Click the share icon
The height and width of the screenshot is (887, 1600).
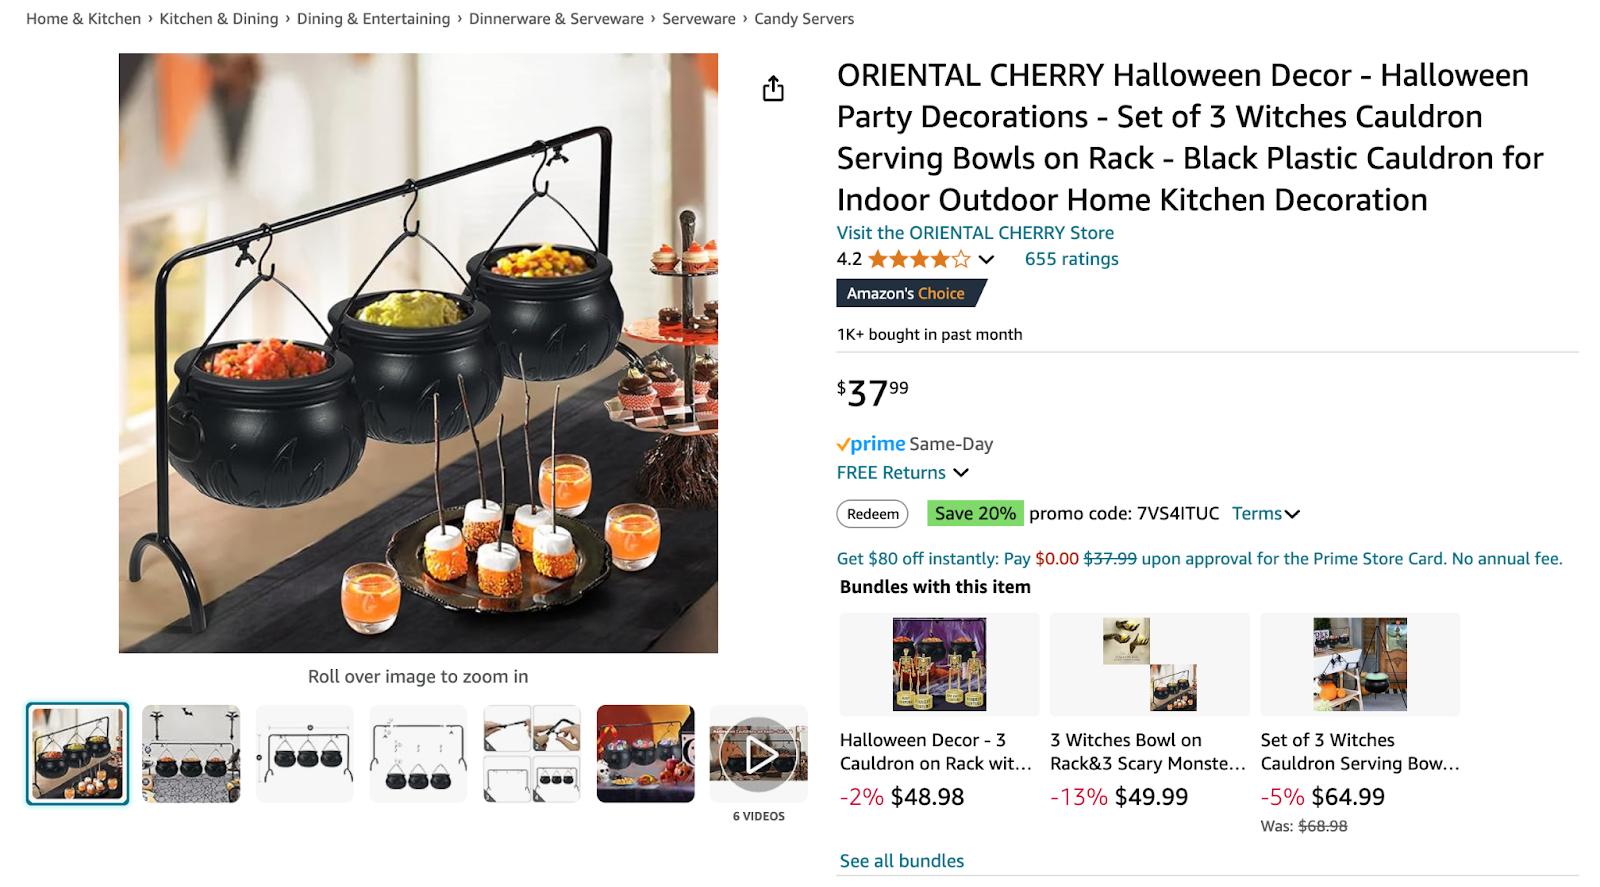[x=772, y=88]
